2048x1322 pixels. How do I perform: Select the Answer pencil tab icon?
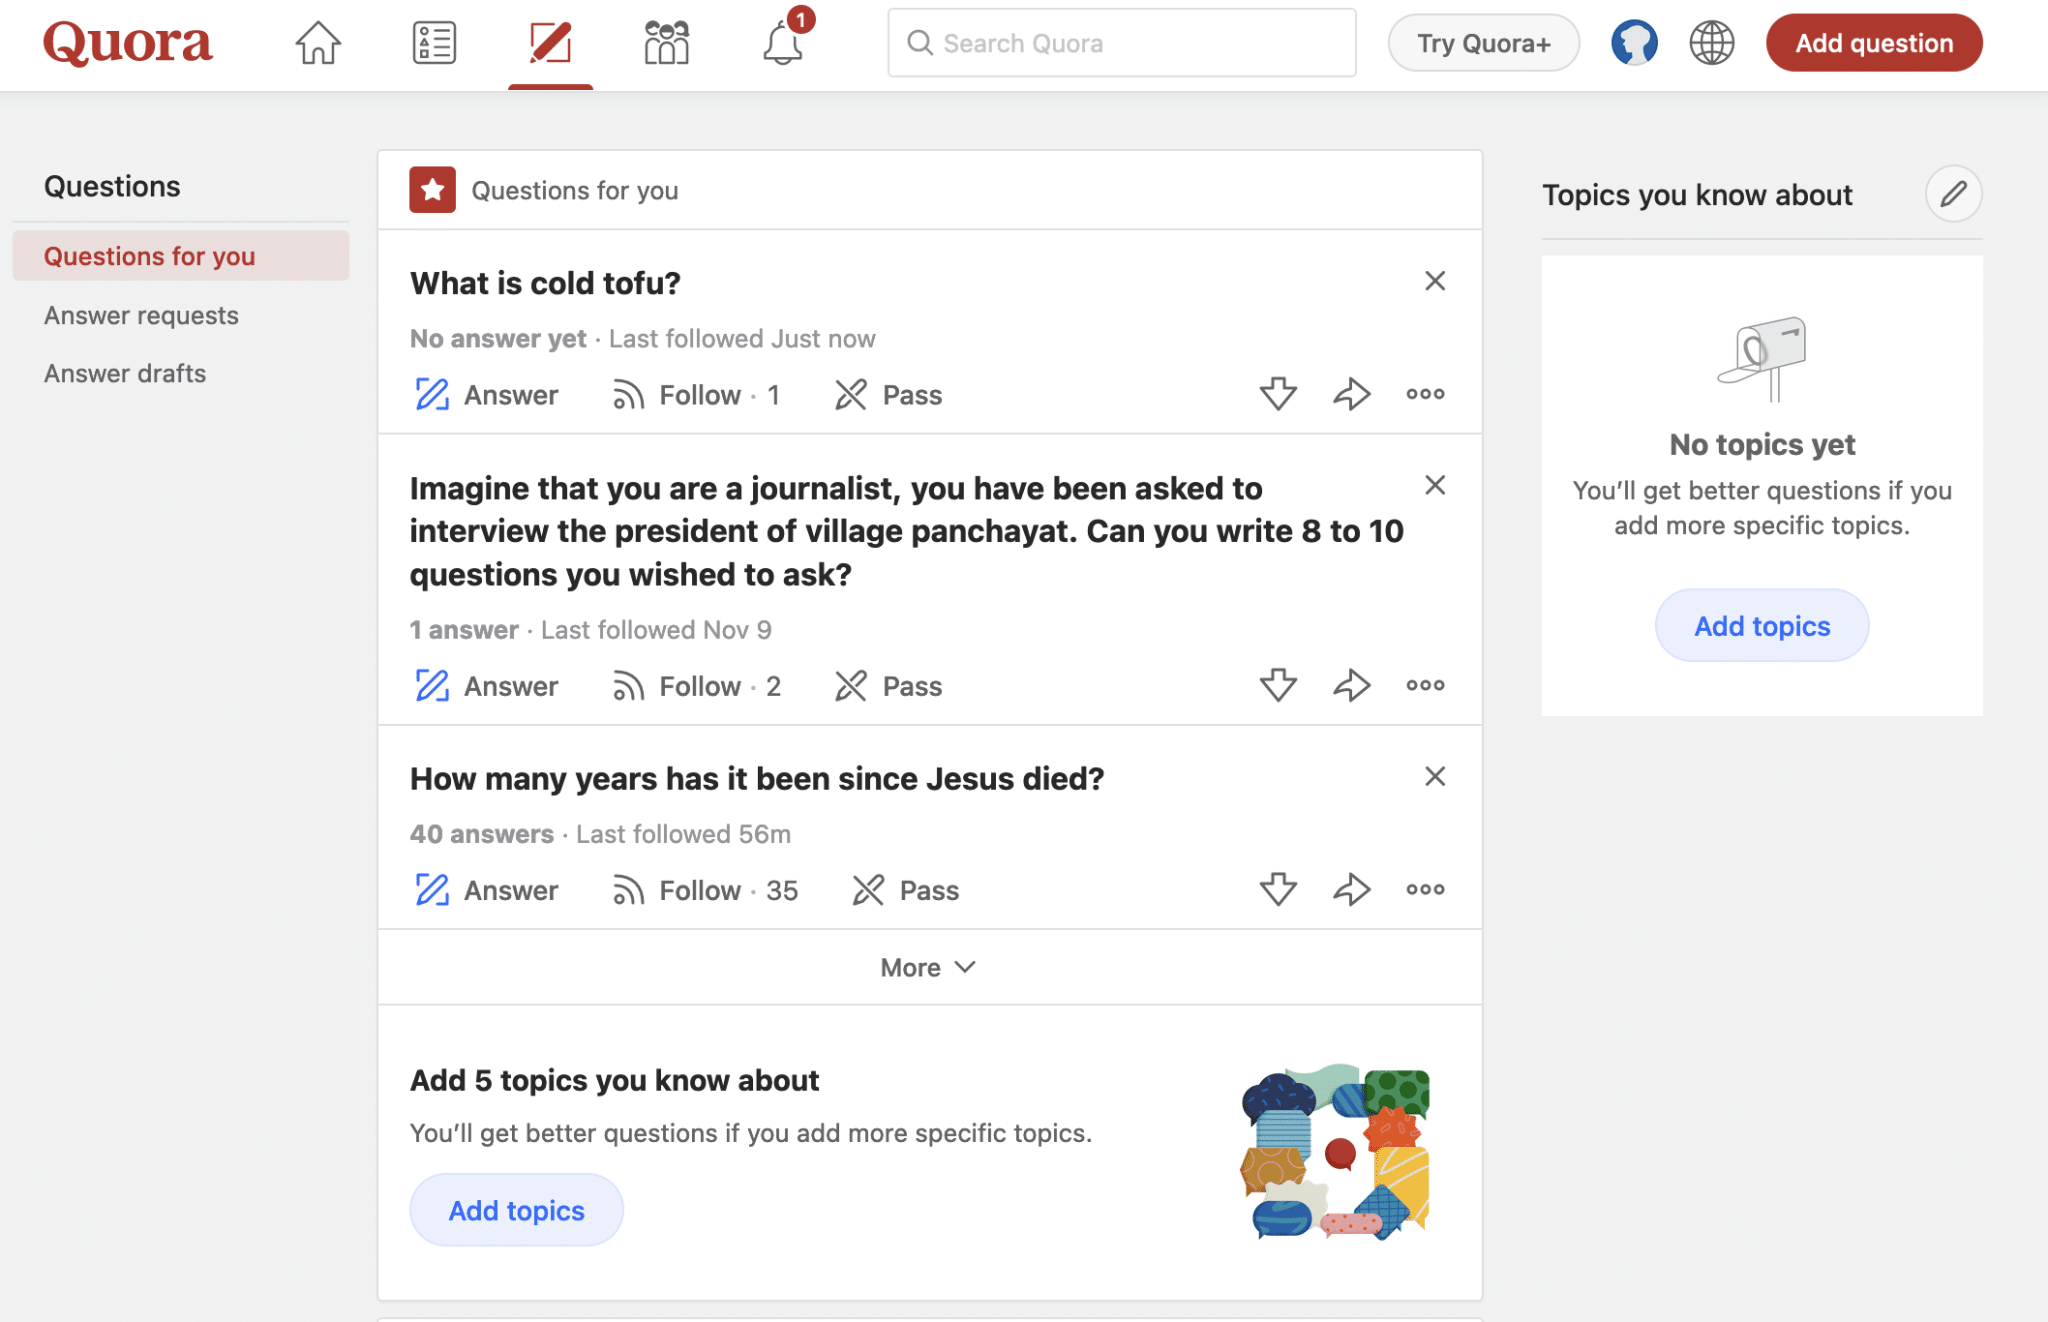point(550,43)
